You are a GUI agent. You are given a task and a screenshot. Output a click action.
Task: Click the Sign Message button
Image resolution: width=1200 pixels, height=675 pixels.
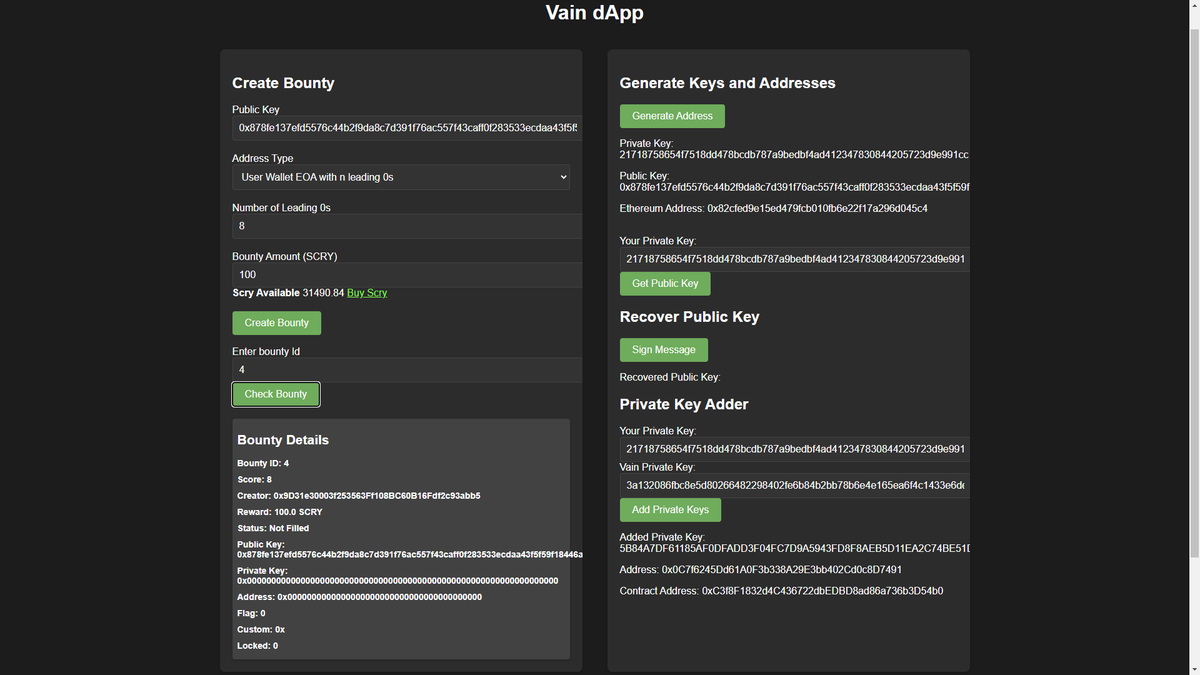click(664, 350)
